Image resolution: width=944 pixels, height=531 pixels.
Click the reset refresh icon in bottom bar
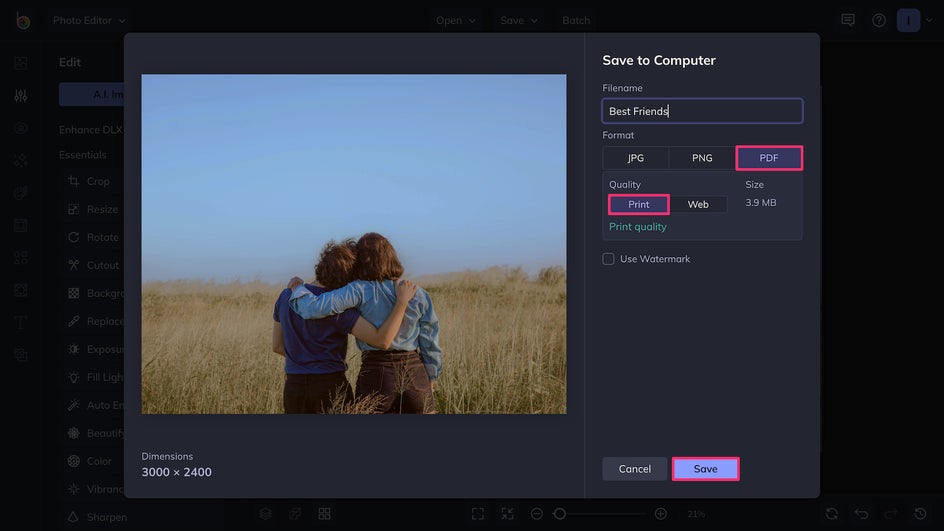[x=832, y=514]
